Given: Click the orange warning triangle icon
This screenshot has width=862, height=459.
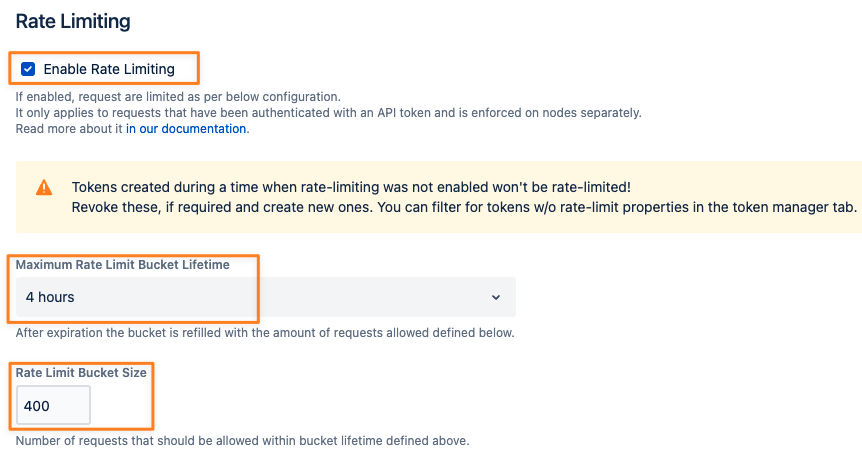Looking at the screenshot, I should [44, 187].
